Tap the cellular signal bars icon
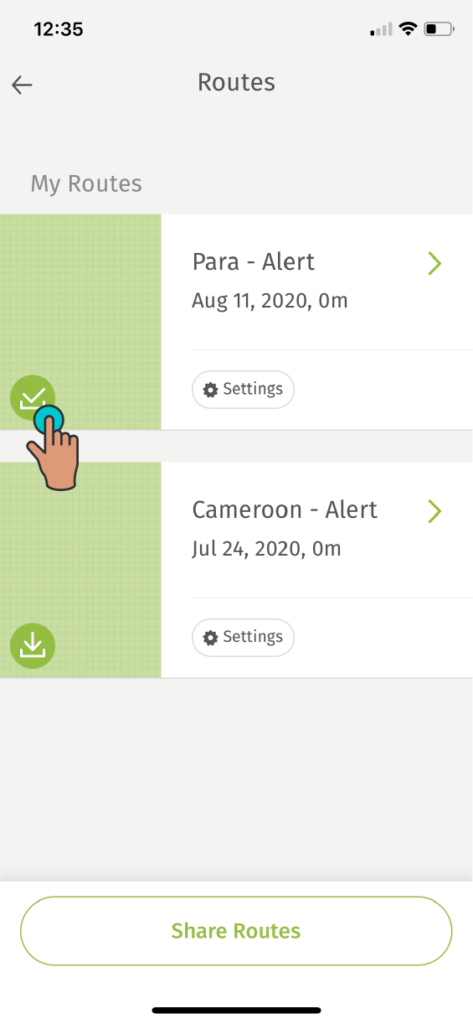Screen dimensions: 473x1024 (x=382, y=30)
